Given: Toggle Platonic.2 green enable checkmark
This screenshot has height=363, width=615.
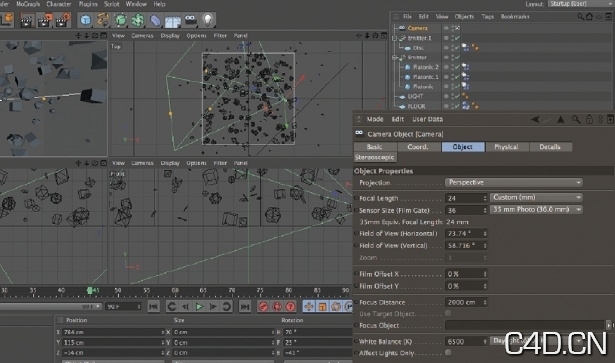Looking at the screenshot, I should [457, 67].
